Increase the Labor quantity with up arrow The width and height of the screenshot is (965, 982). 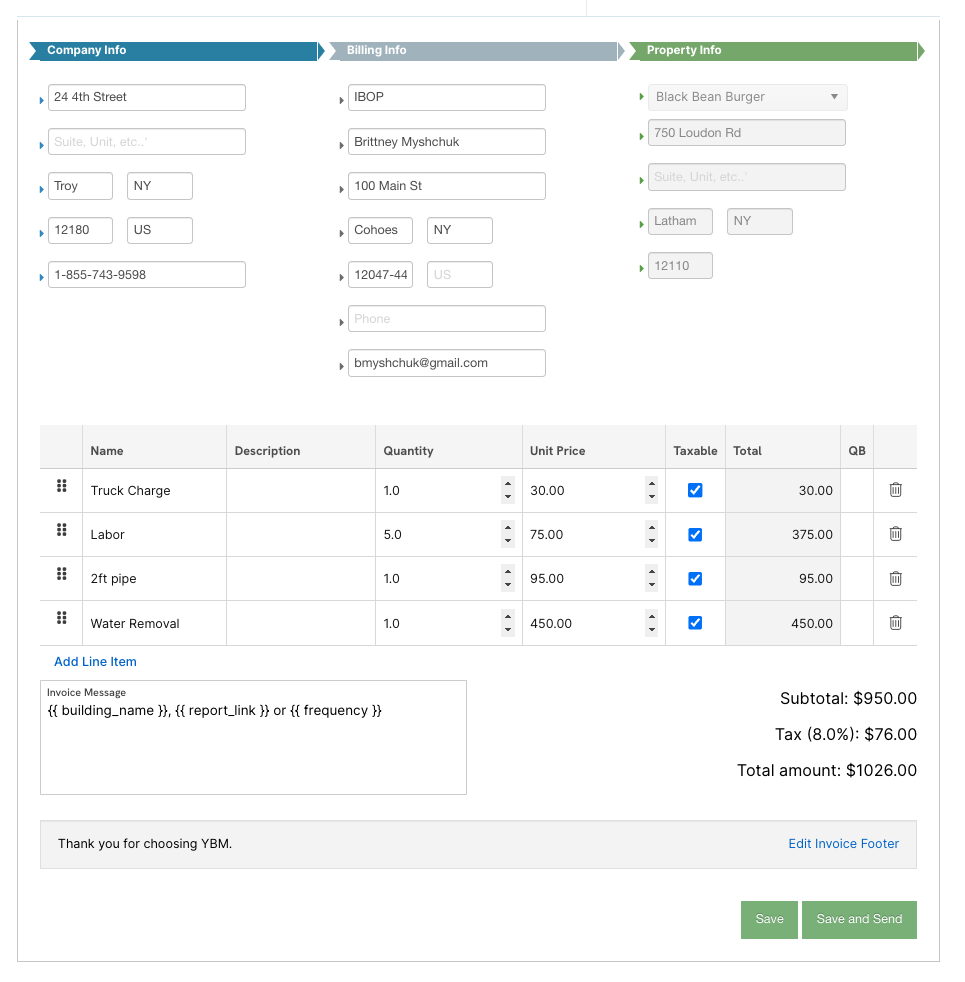pos(508,528)
